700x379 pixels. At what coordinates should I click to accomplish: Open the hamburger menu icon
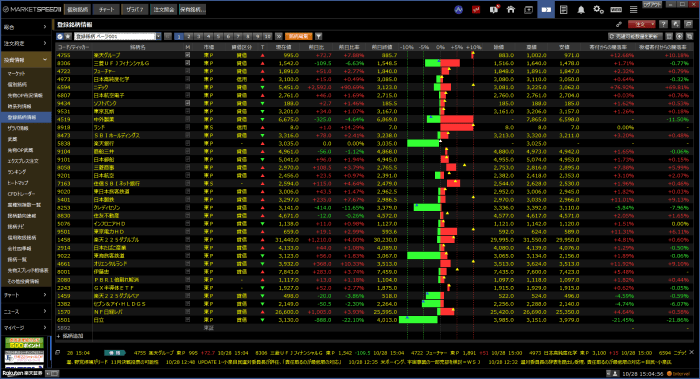point(633,9)
